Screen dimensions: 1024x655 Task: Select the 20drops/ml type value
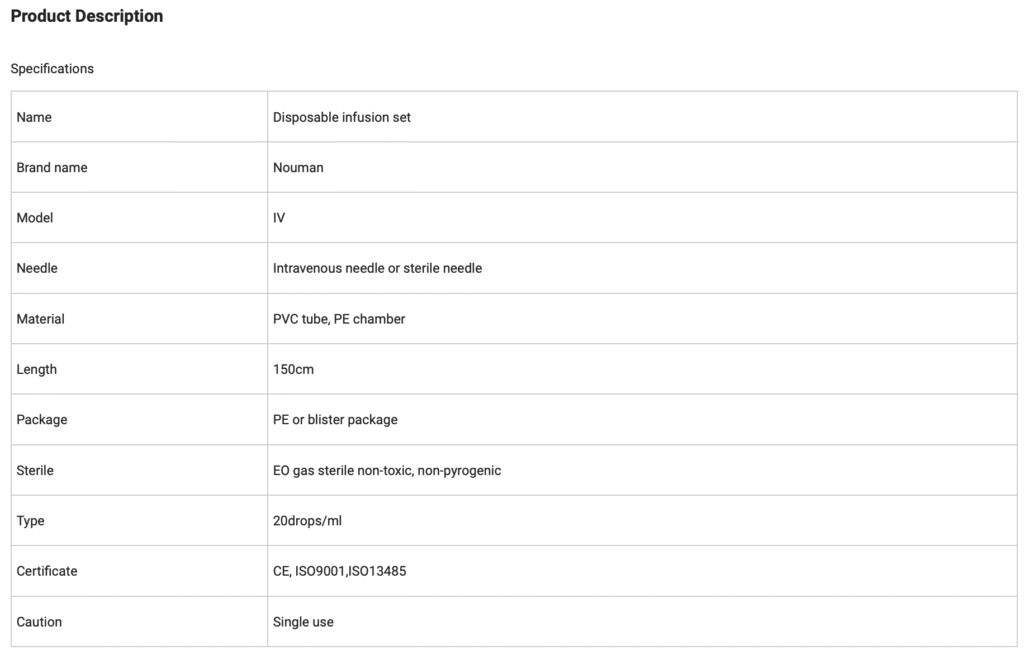tap(307, 521)
